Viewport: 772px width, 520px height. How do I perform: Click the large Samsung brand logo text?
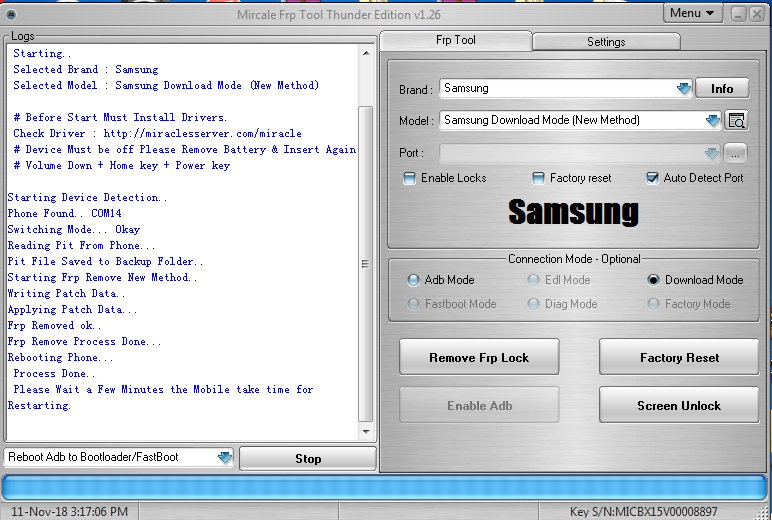[x=574, y=212]
